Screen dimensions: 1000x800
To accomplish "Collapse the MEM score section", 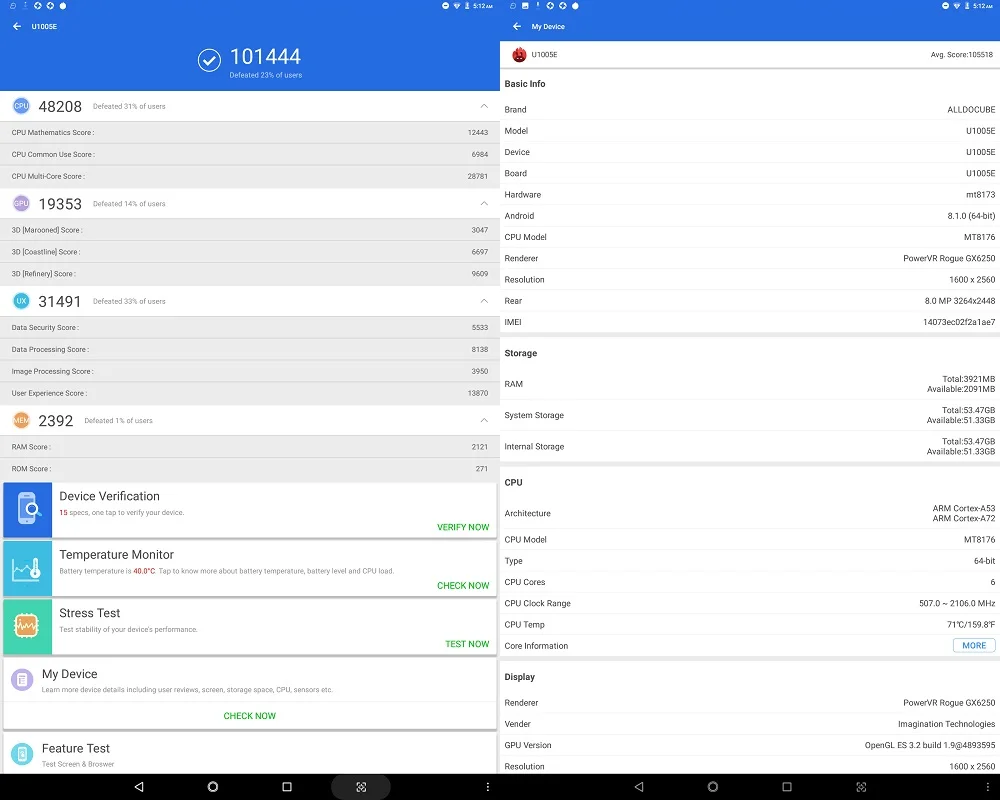I will click(484, 420).
